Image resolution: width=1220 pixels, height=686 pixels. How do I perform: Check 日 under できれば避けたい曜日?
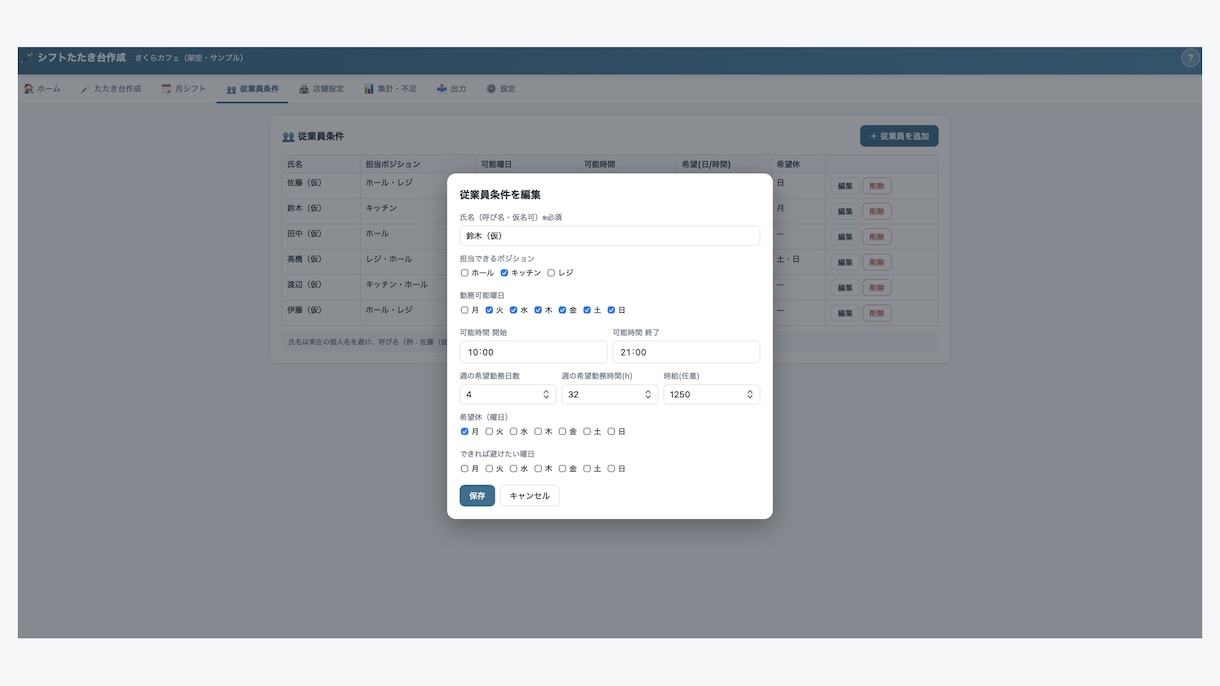click(x=611, y=469)
